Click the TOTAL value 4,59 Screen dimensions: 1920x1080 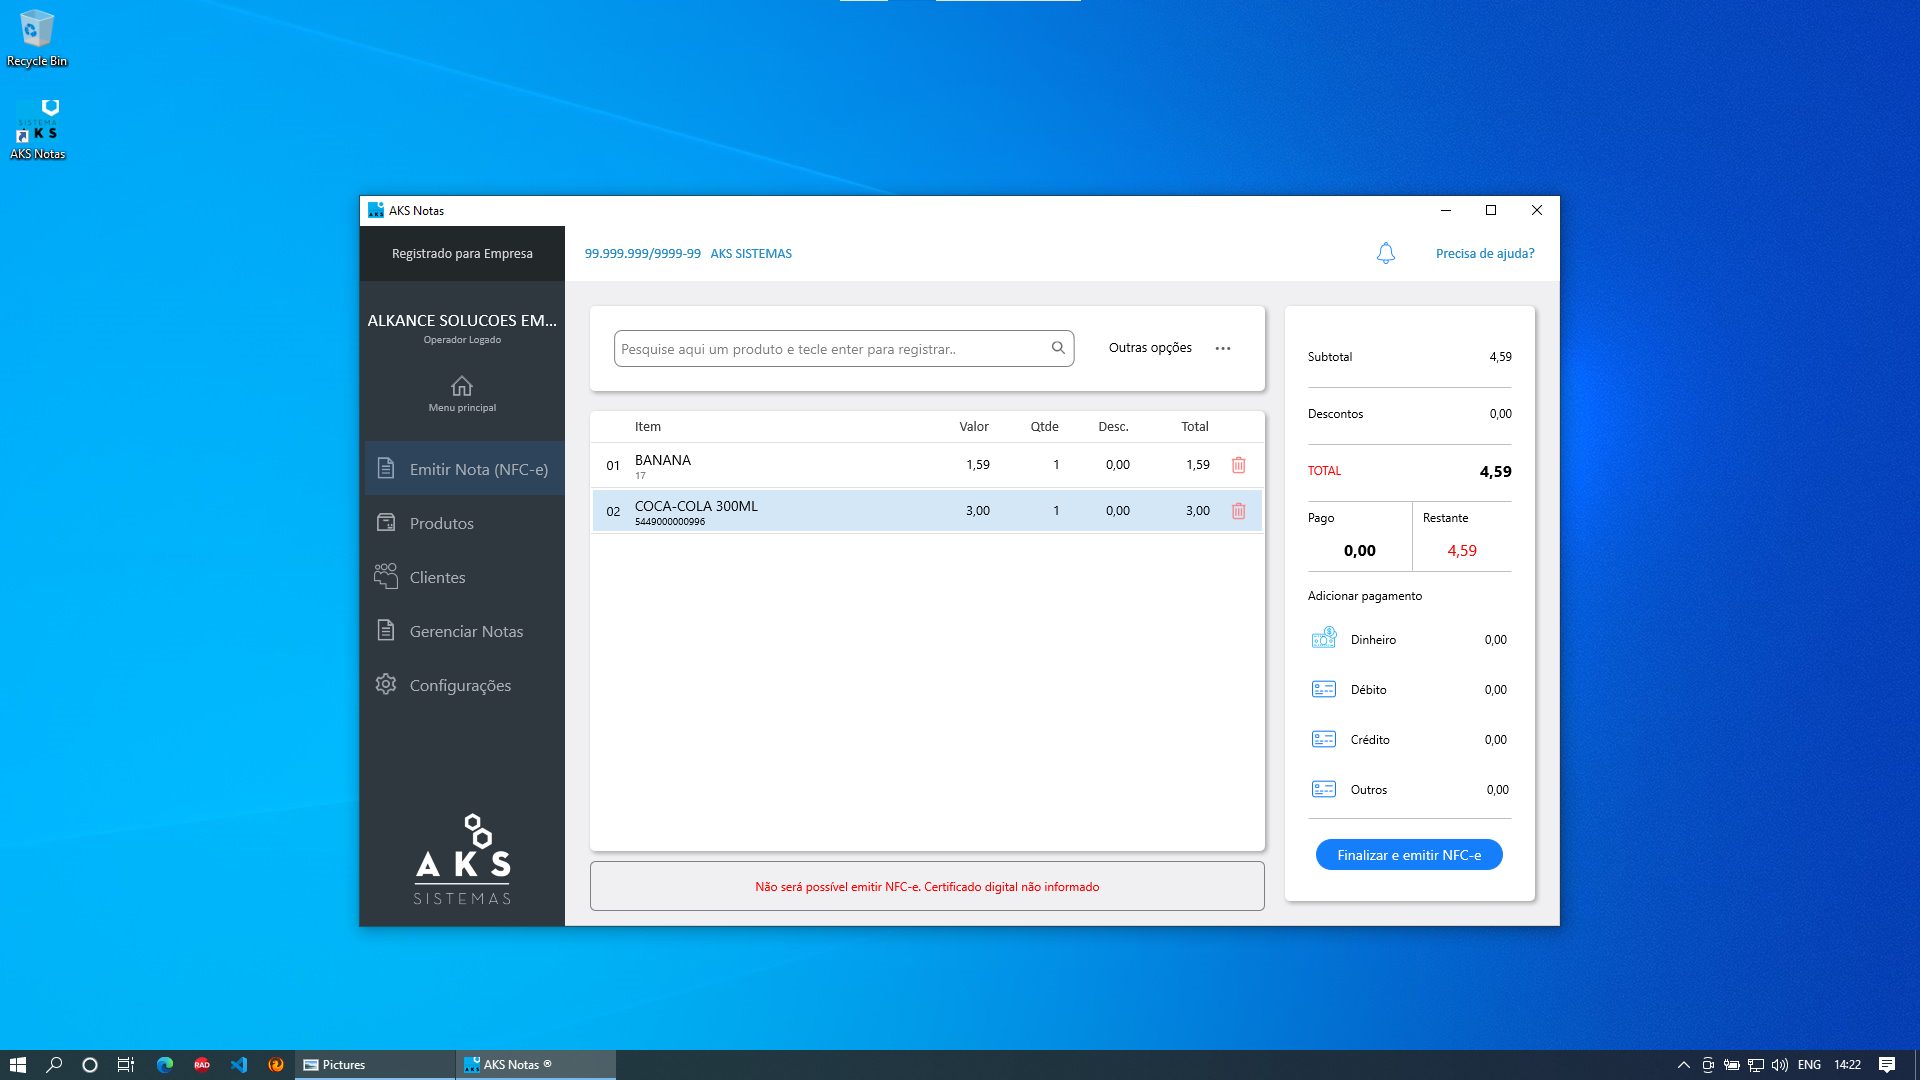[1495, 472]
